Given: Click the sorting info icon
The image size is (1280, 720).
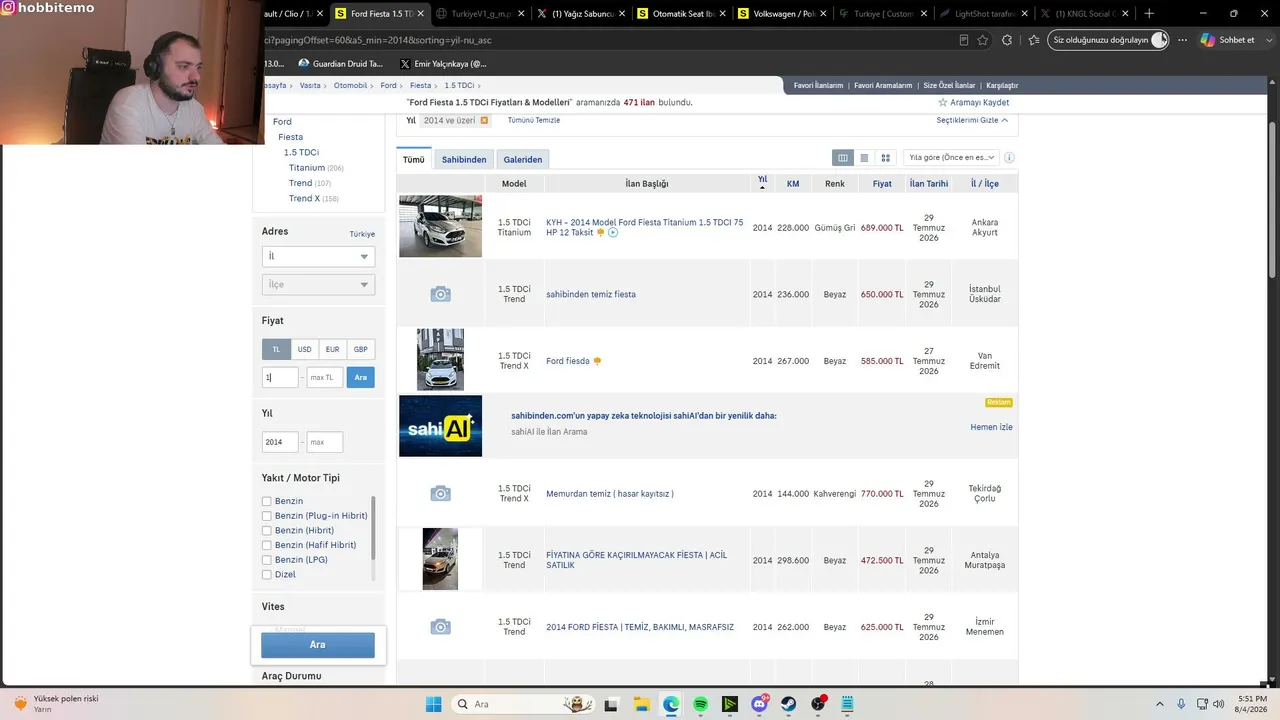Looking at the screenshot, I should click(1009, 158).
